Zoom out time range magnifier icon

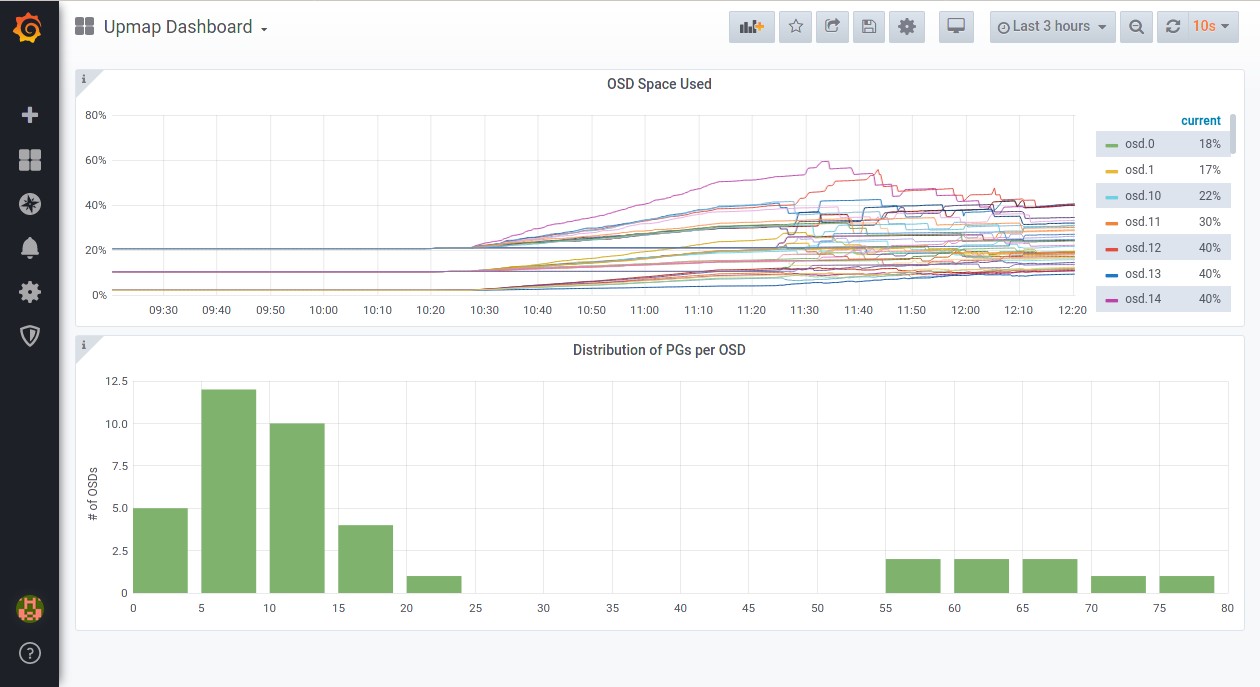click(1136, 27)
